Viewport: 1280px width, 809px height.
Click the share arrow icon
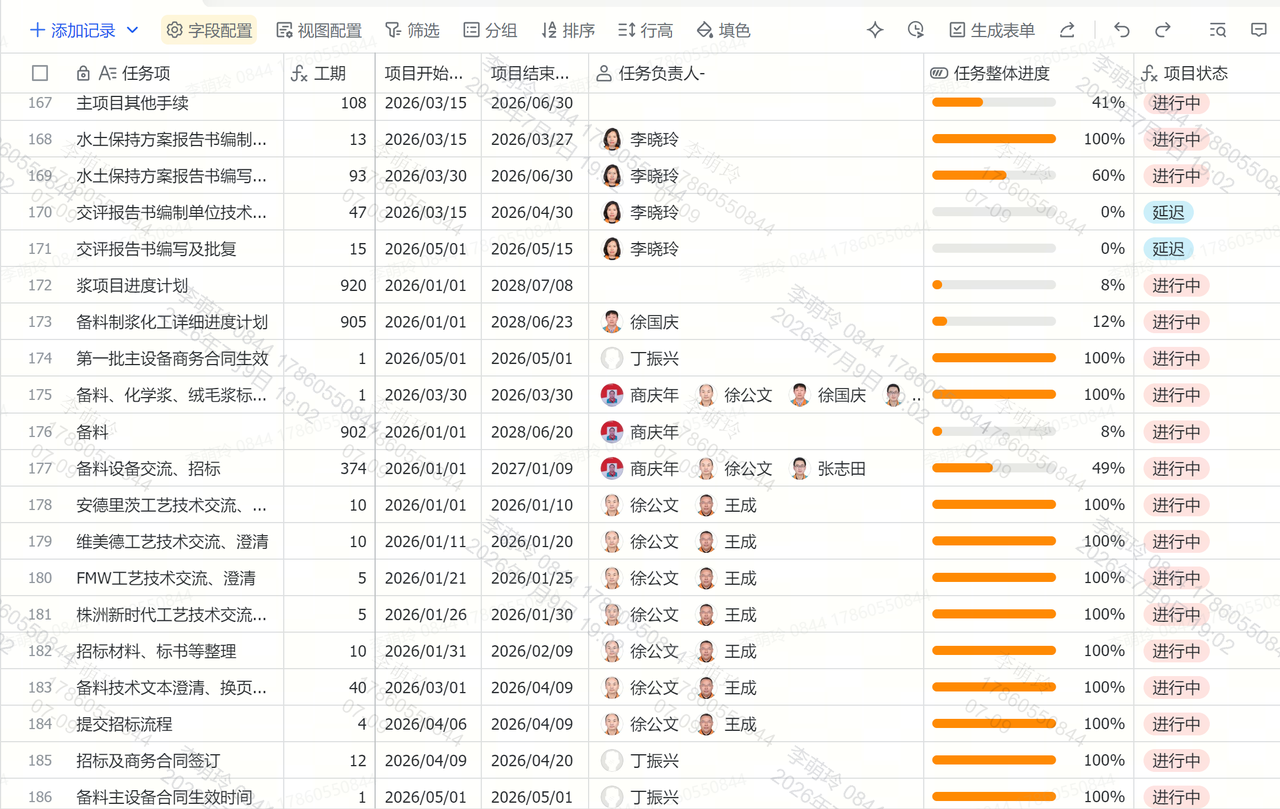[1067, 30]
